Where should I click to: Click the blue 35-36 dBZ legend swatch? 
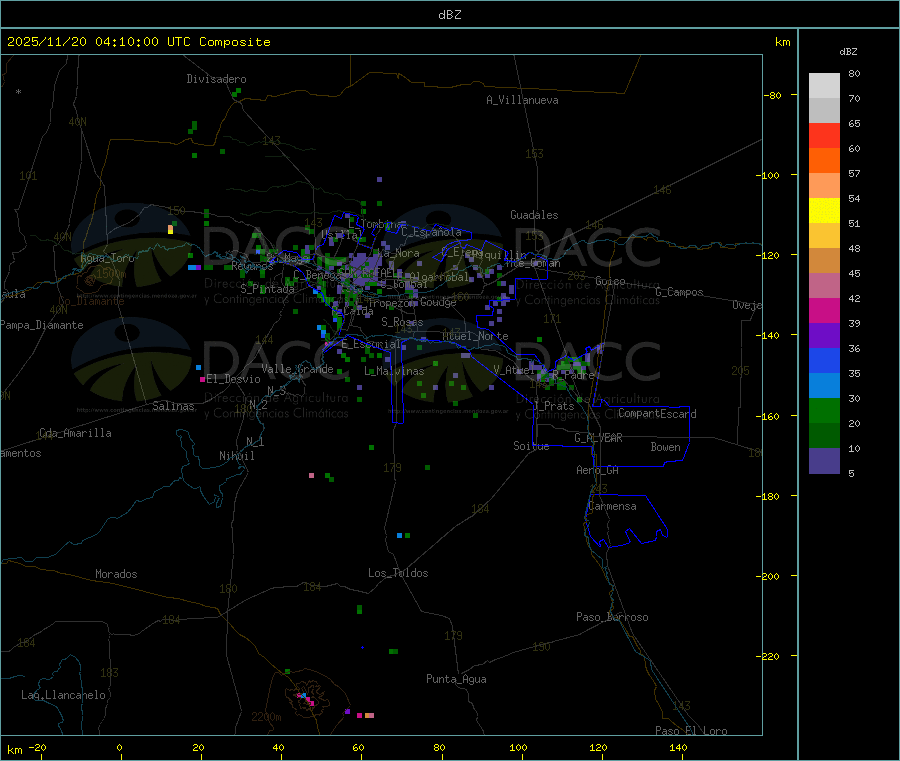pyautogui.click(x=824, y=360)
